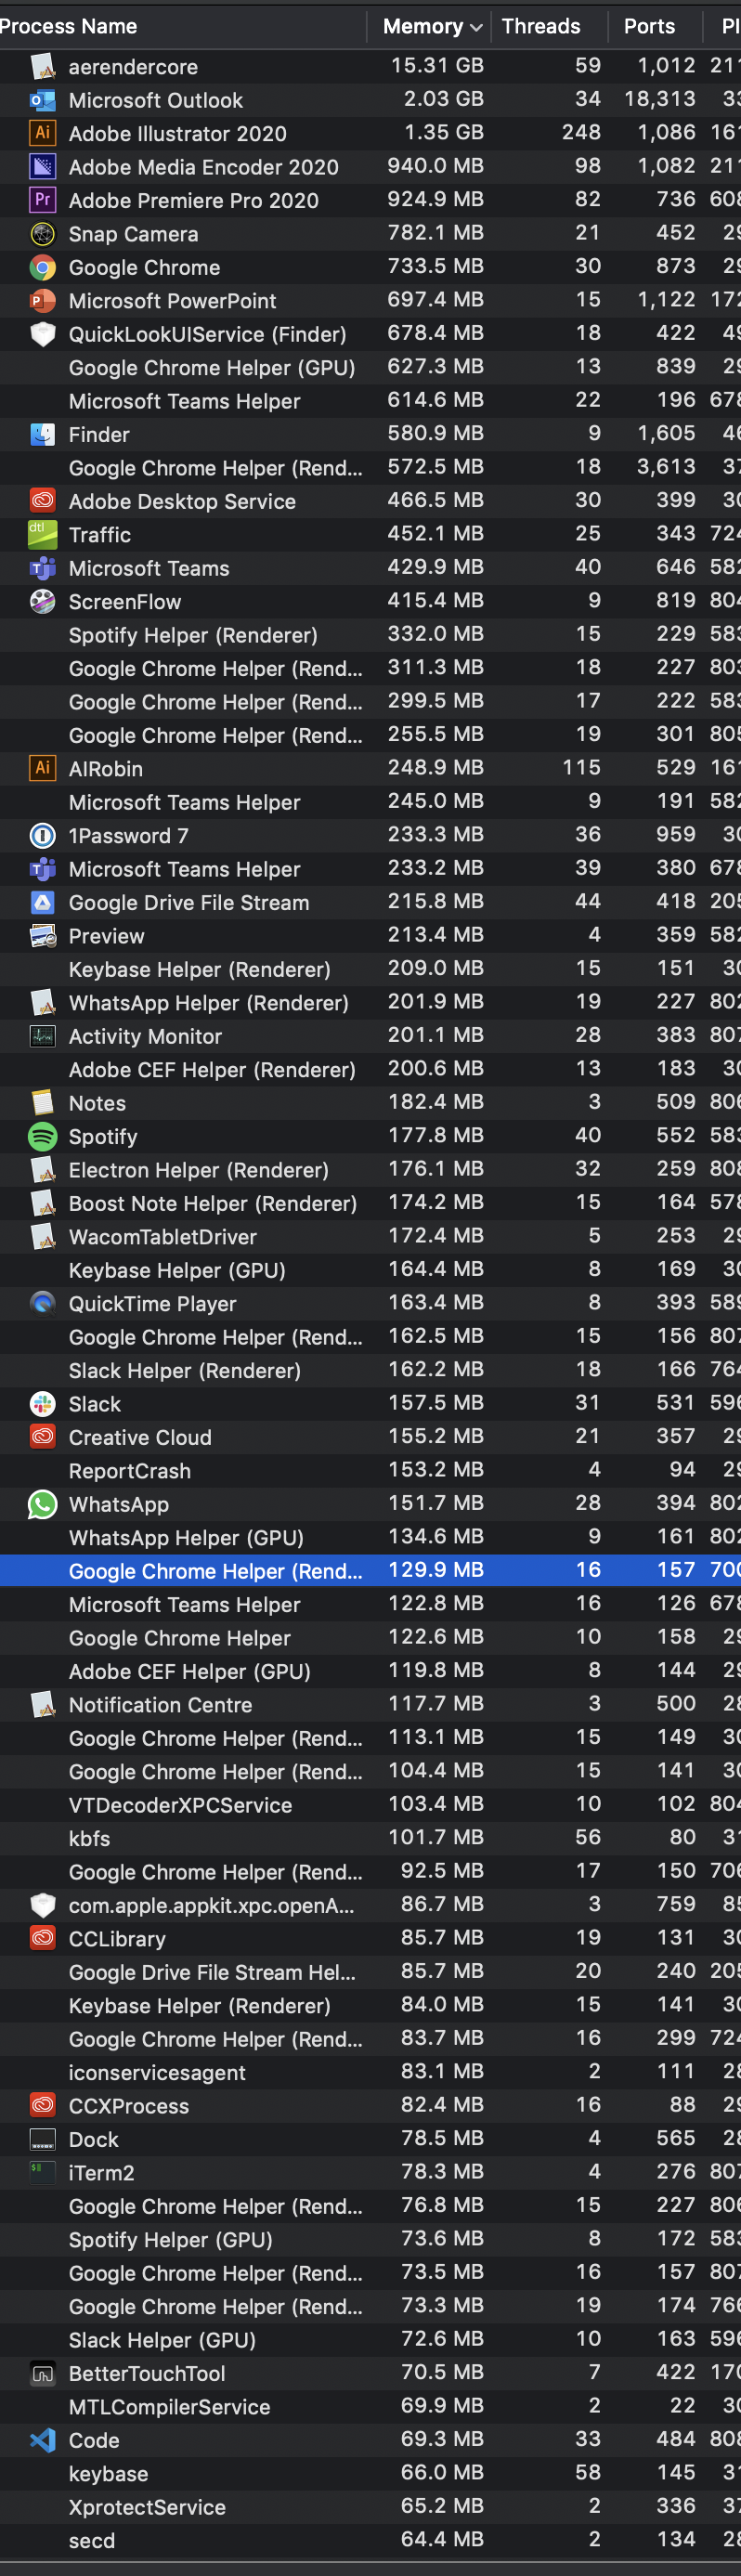Select the MTLCompilerService row
The height and width of the screenshot is (2576, 741).
coord(370,2406)
